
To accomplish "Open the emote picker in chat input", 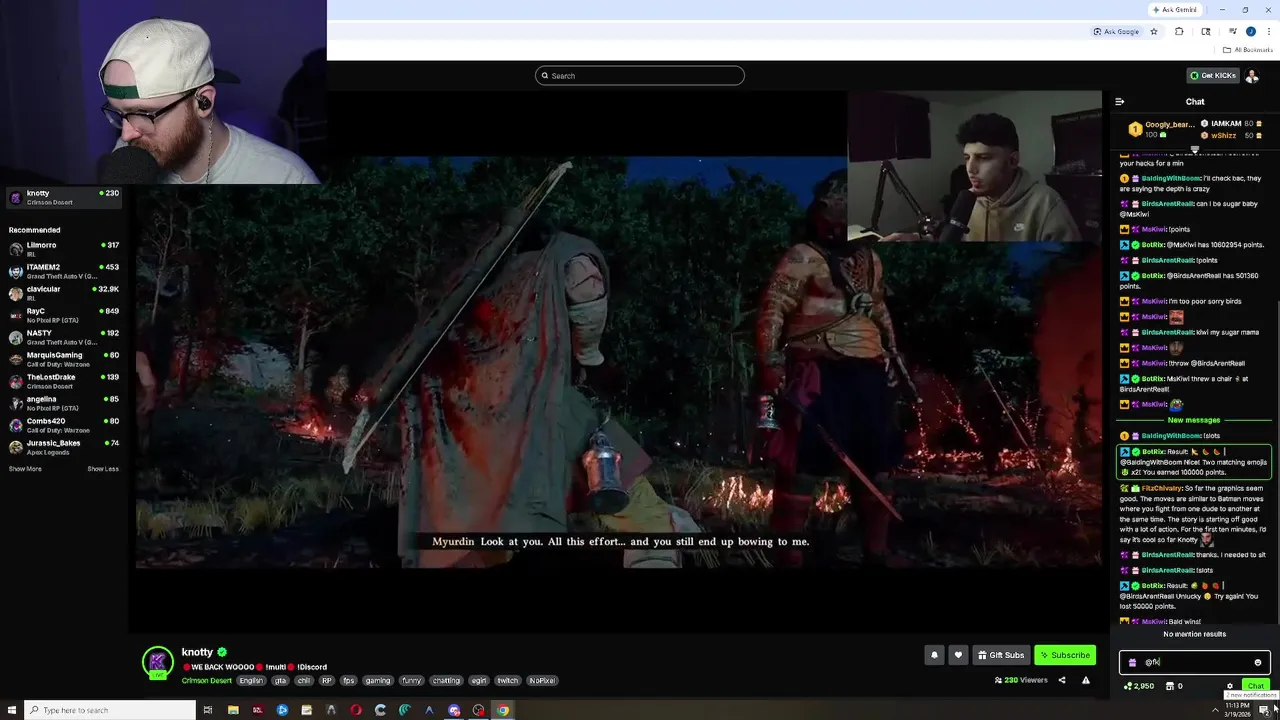I will (1258, 662).
